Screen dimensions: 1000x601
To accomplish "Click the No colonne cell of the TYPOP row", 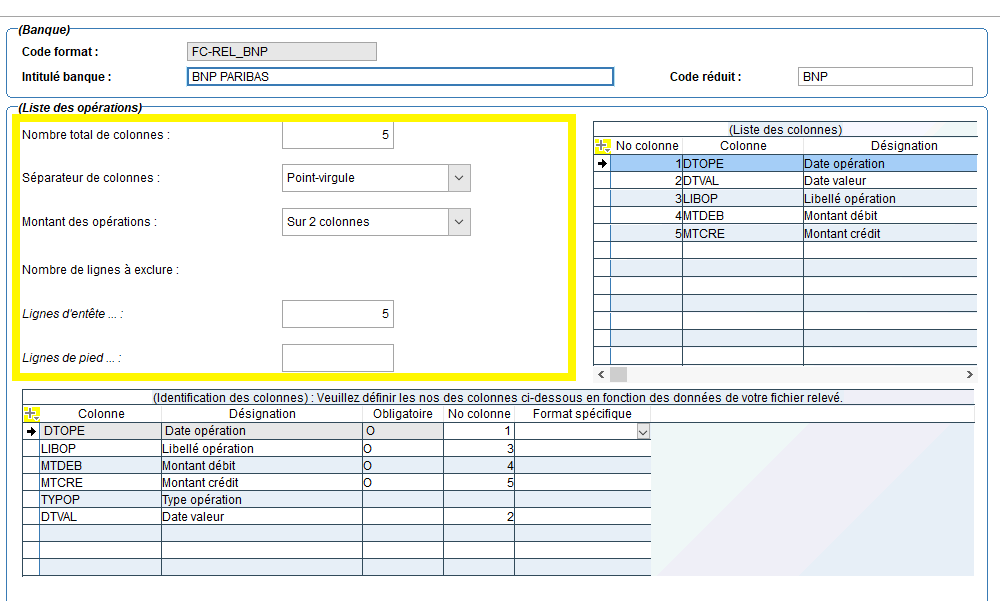I will coord(479,500).
